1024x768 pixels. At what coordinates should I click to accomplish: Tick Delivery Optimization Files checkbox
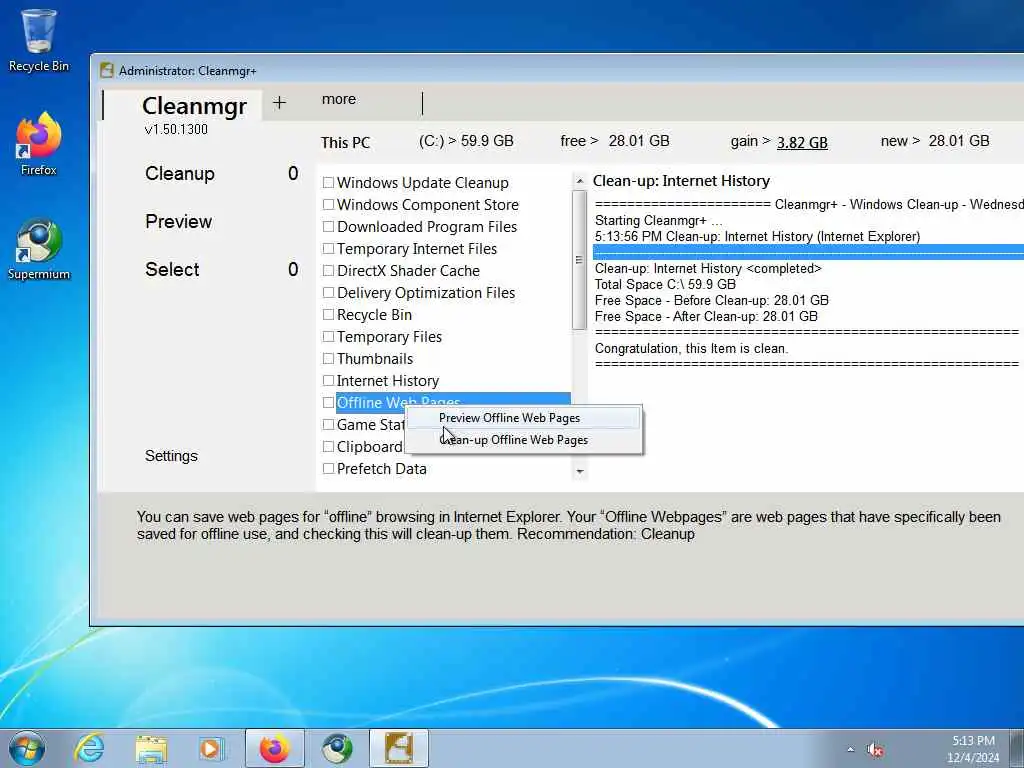pyautogui.click(x=328, y=293)
